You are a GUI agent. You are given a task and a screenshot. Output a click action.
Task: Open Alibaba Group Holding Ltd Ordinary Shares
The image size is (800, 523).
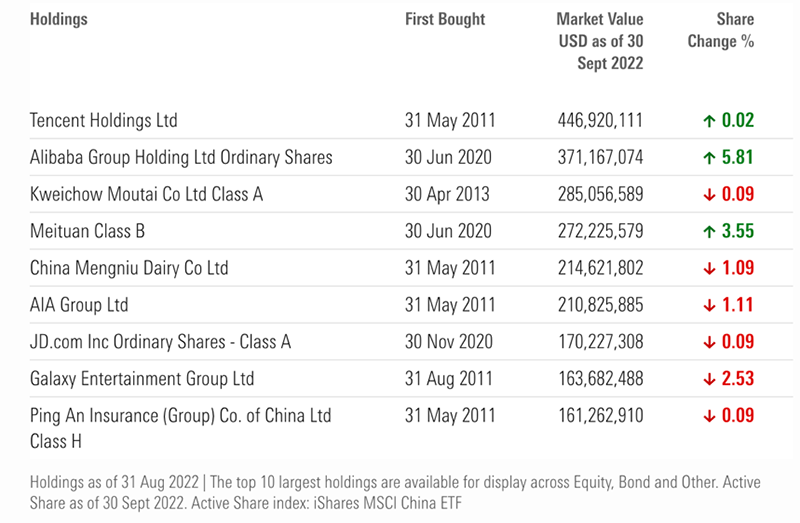181,158
